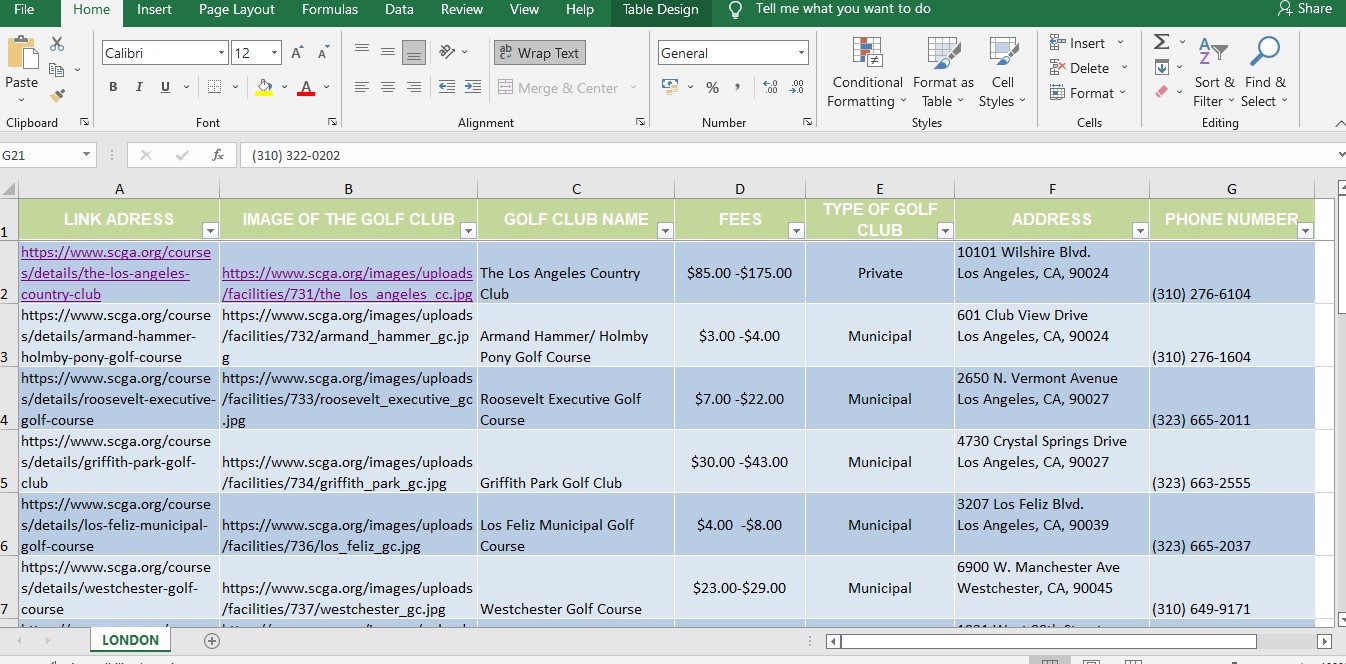Click the Format Painter brush icon
Image resolution: width=1346 pixels, height=664 pixels.
57,96
